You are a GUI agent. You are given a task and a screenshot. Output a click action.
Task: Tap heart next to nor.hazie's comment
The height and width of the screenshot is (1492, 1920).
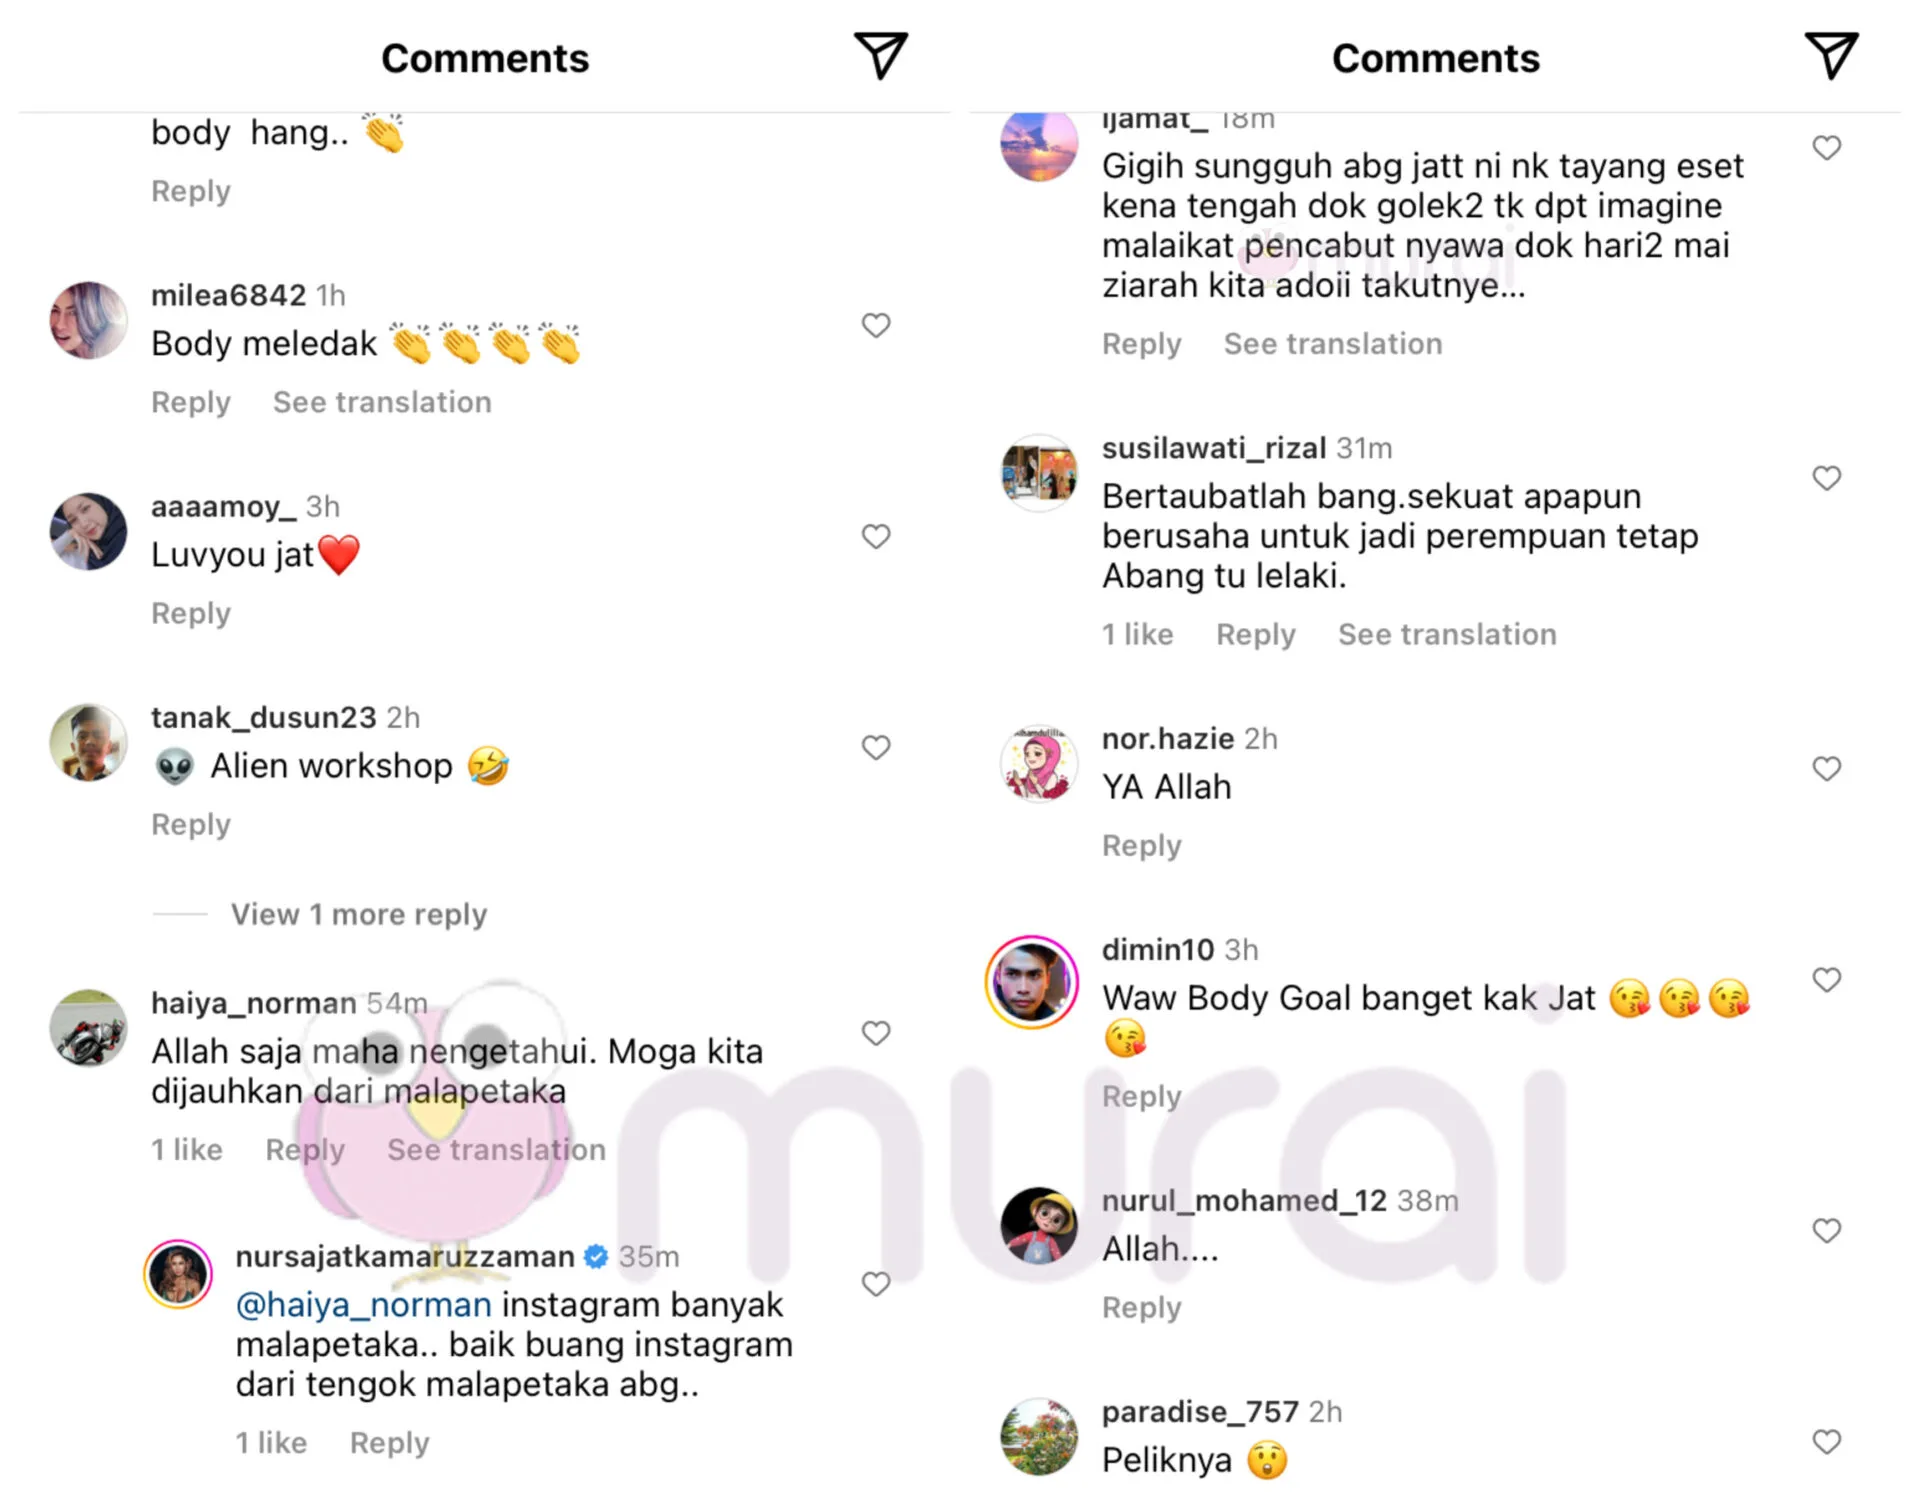tap(1827, 768)
